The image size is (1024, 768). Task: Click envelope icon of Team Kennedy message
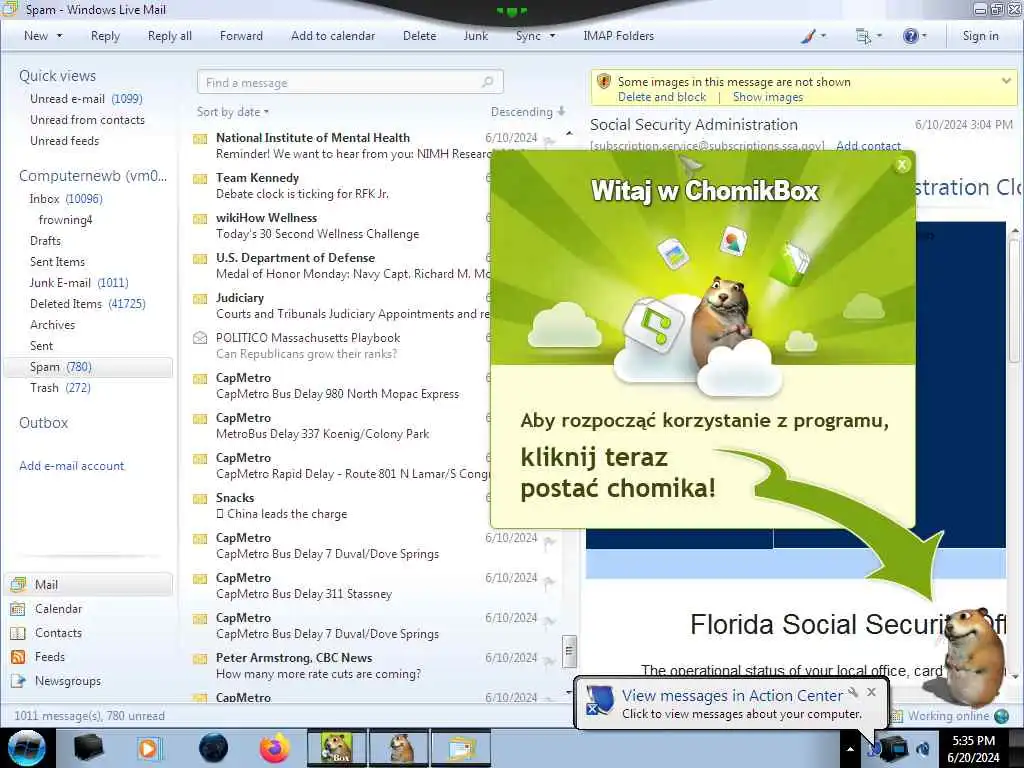pos(200,178)
